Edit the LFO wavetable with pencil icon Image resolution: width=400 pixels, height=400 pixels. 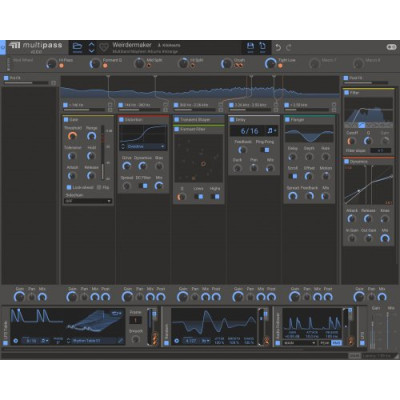(x=121, y=341)
